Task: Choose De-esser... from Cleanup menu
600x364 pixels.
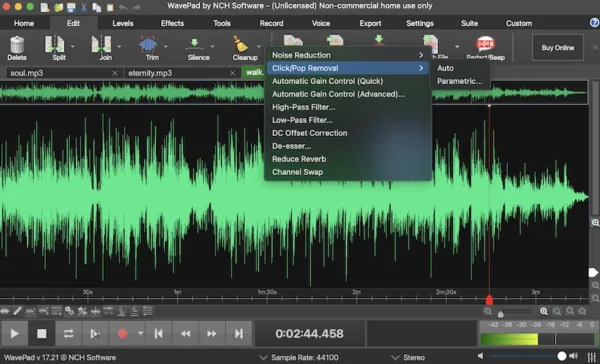Action: [348, 146]
